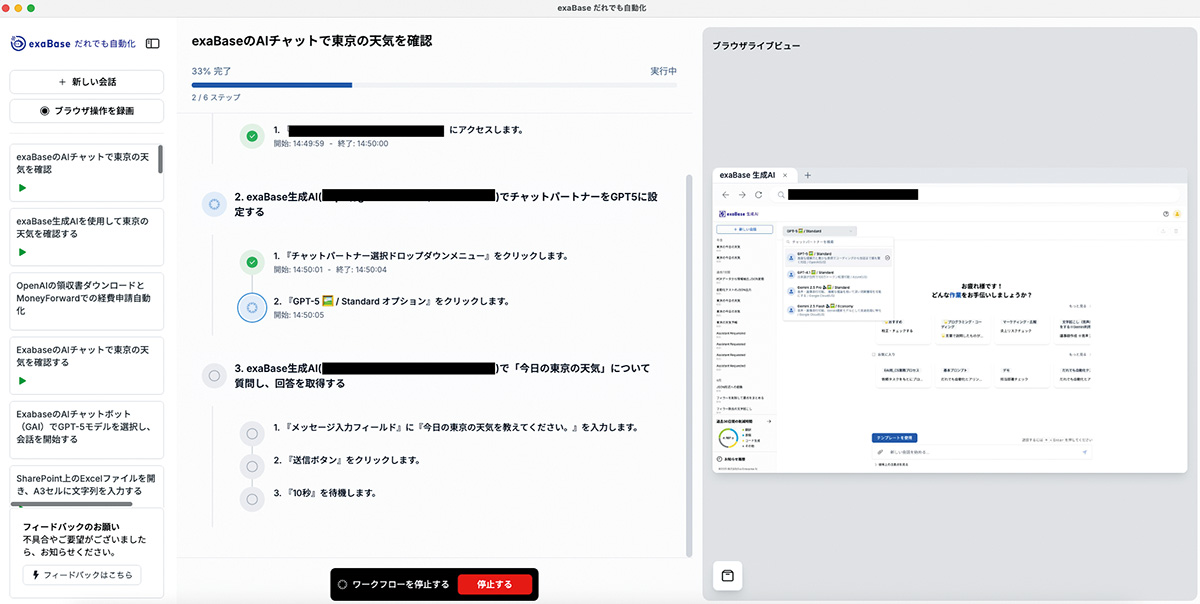Open 'OpenAIの領収書ダウンロード' conversation item

pyautogui.click(x=86, y=298)
